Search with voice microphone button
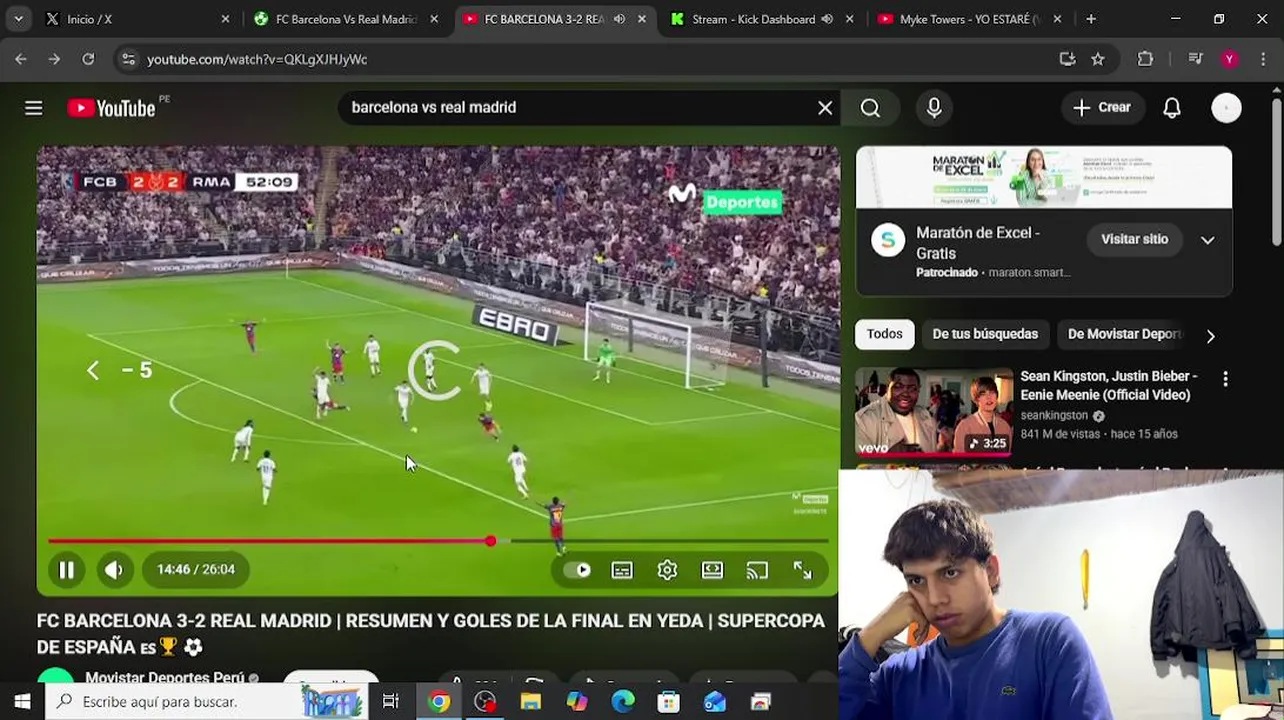Viewport: 1284px width, 720px height. click(x=934, y=108)
